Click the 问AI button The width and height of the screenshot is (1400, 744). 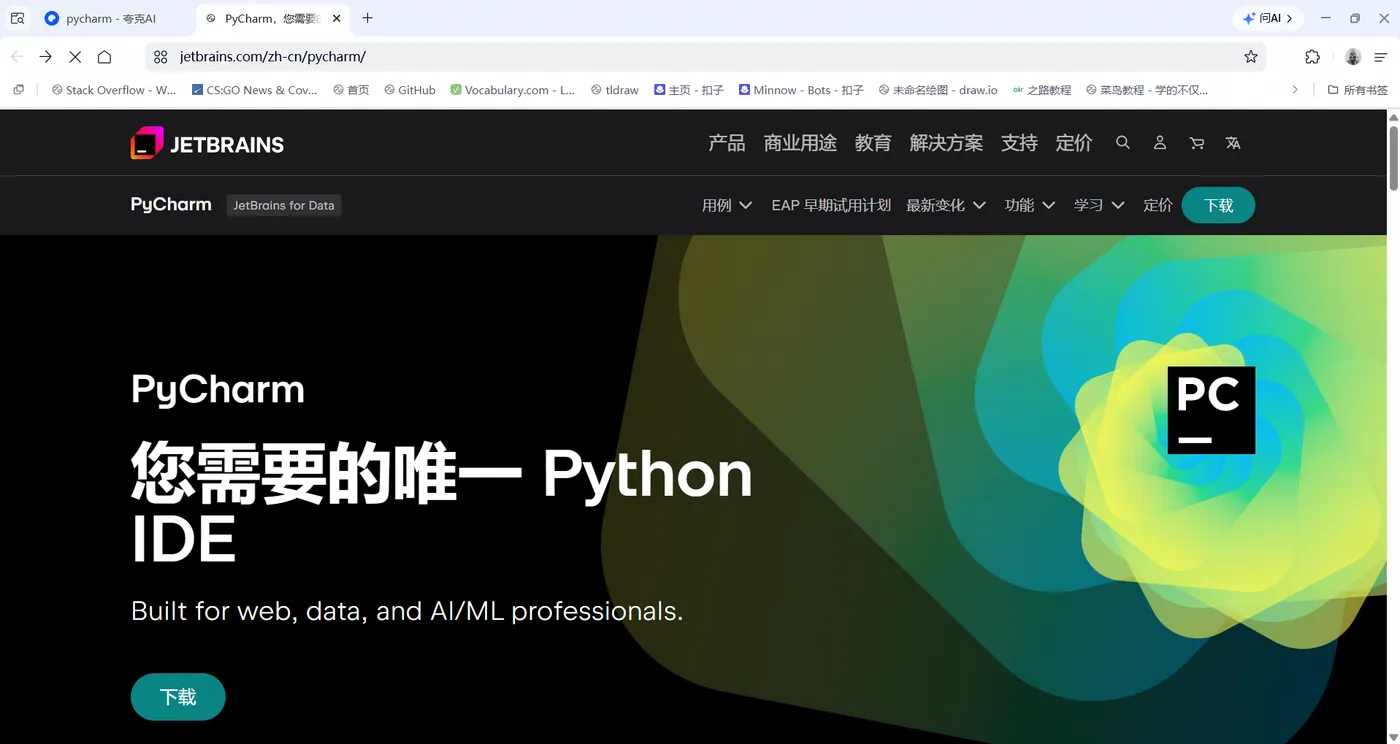click(1268, 18)
